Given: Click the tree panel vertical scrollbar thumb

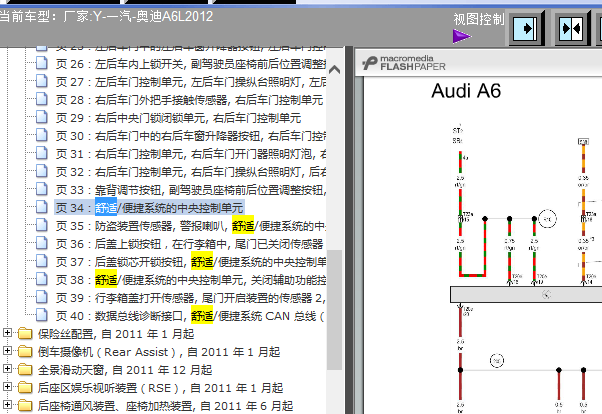Looking at the screenshot, I should tap(334, 310).
